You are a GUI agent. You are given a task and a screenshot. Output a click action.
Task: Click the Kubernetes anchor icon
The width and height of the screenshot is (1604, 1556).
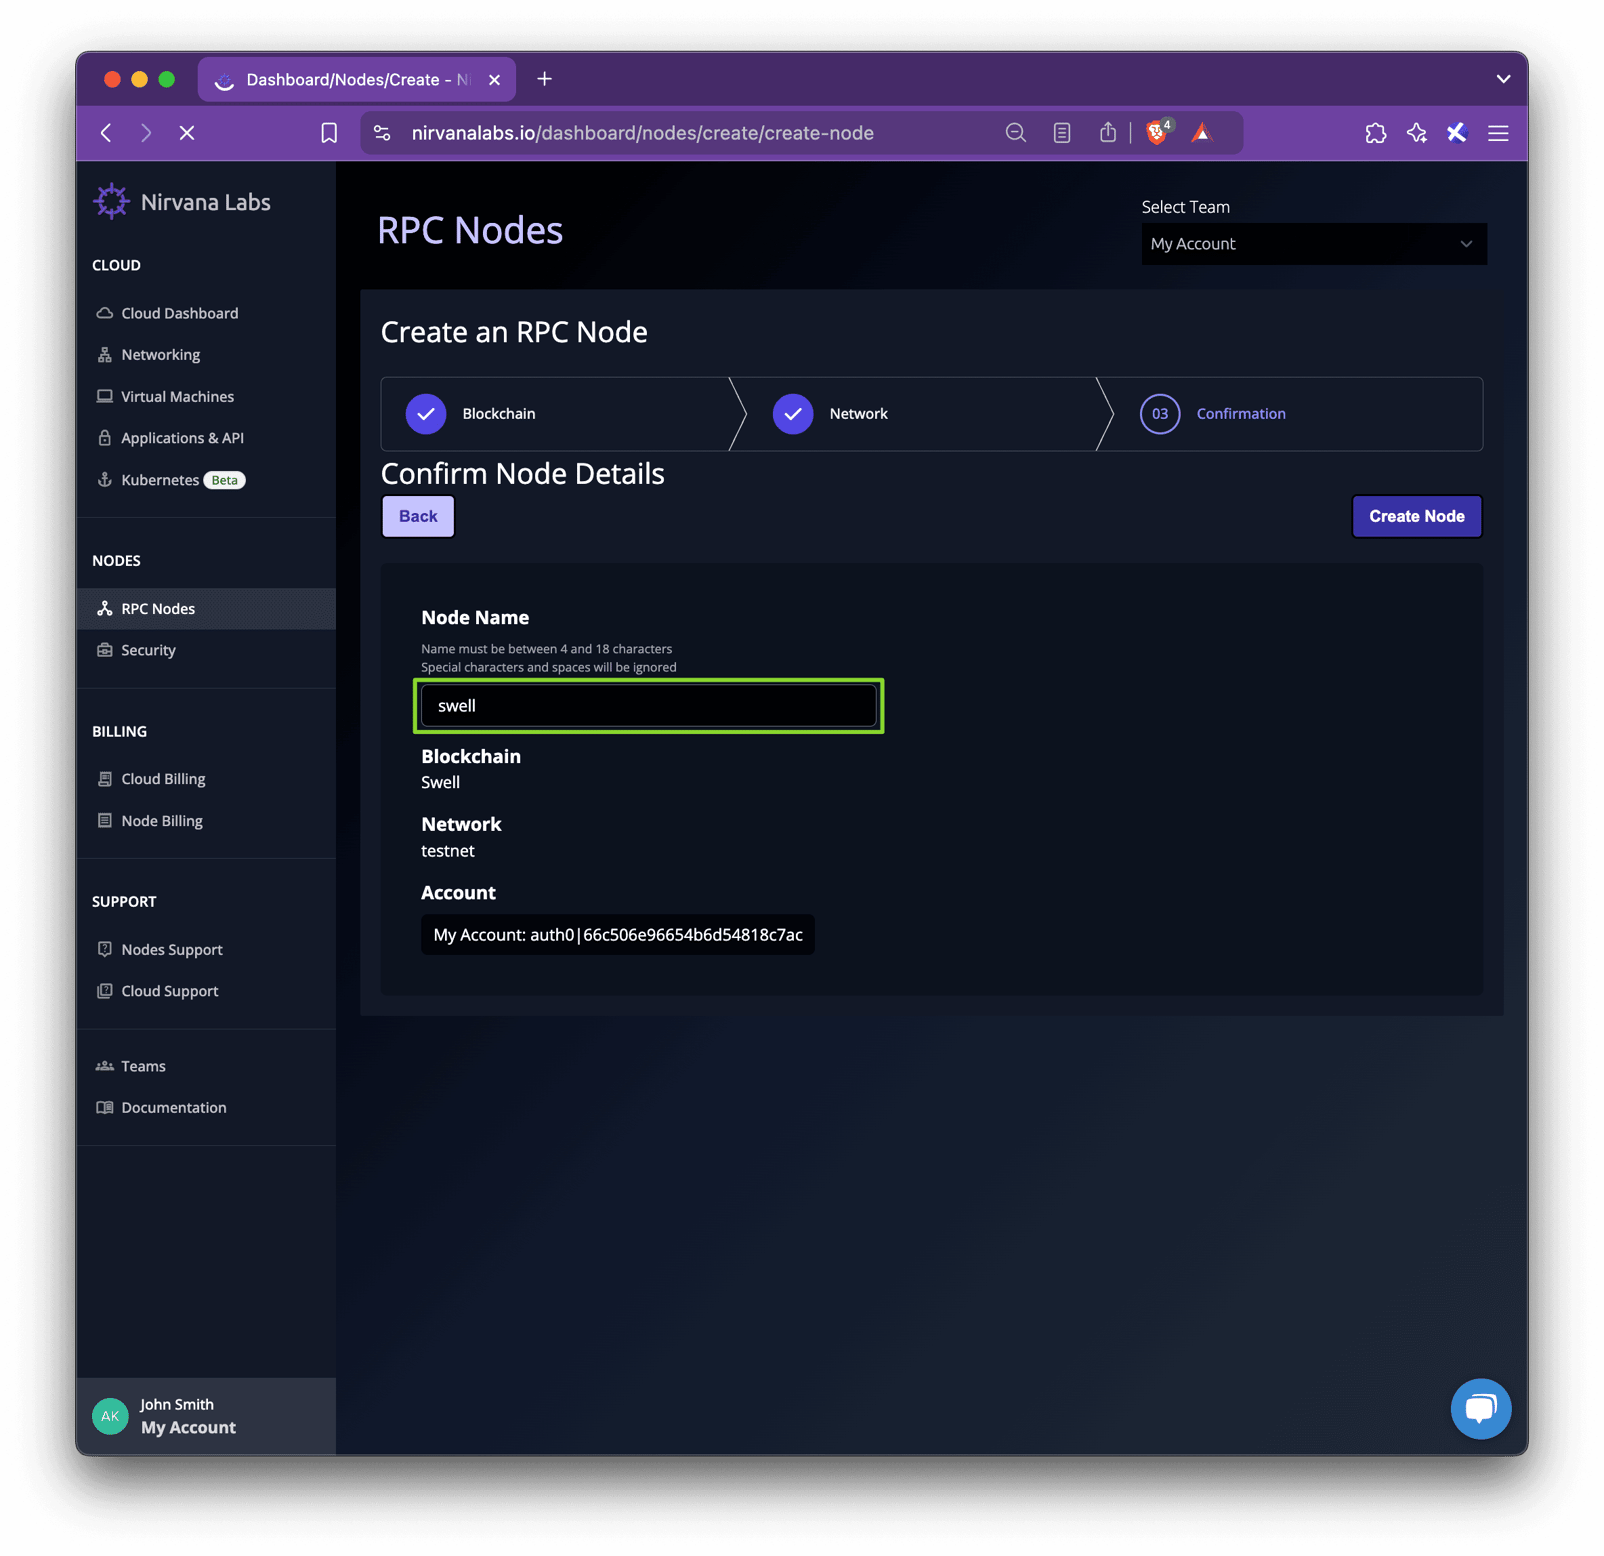[x=104, y=480]
